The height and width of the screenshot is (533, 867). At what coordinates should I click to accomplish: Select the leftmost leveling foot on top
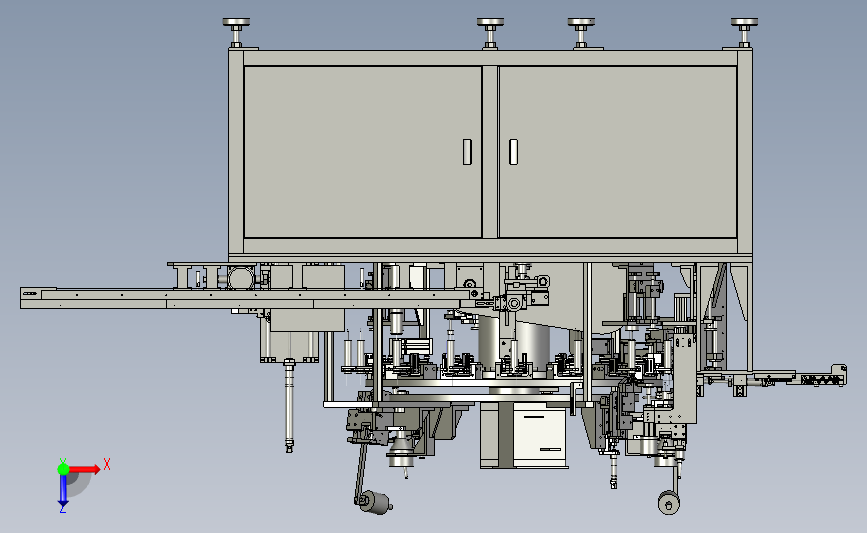point(236,33)
